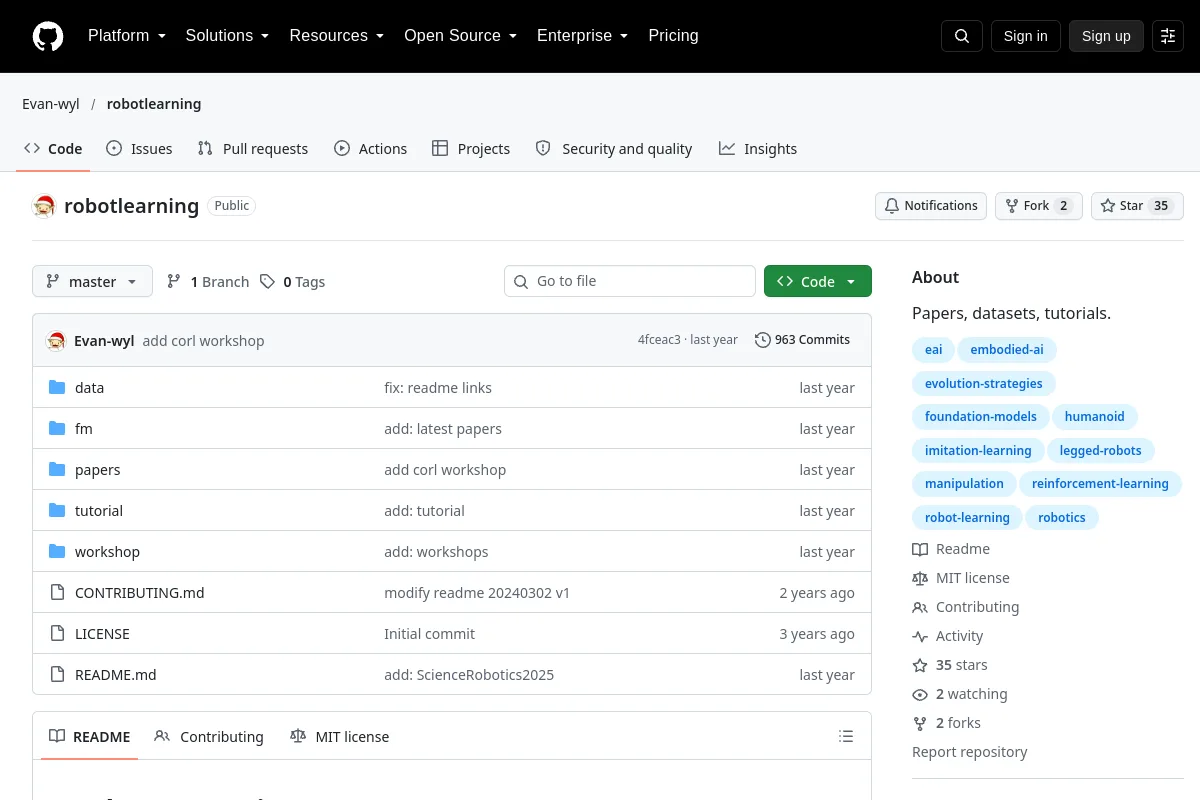View the 0 Tags link
Screen dimensions: 1200x800
292,282
